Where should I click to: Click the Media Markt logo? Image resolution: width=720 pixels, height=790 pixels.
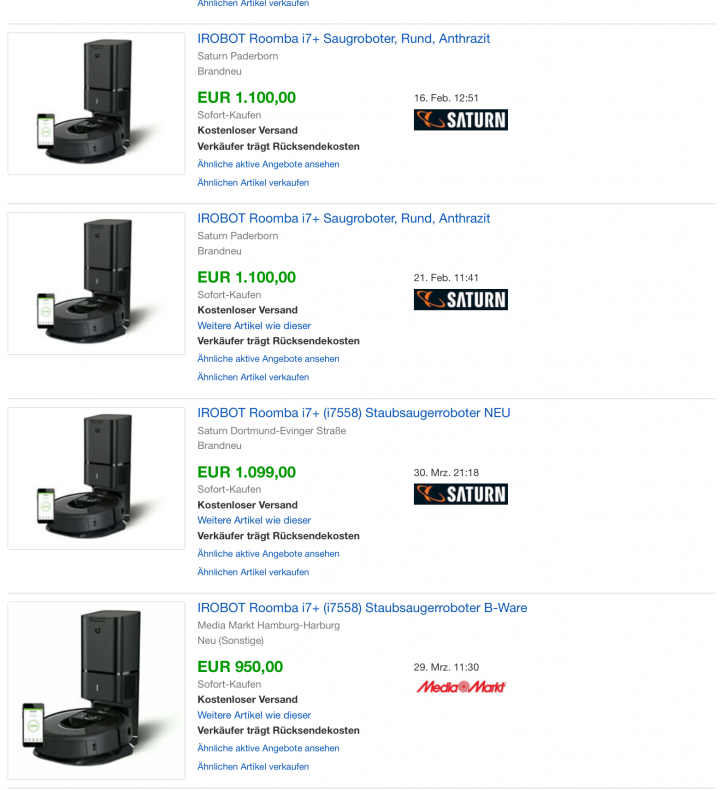point(461,687)
